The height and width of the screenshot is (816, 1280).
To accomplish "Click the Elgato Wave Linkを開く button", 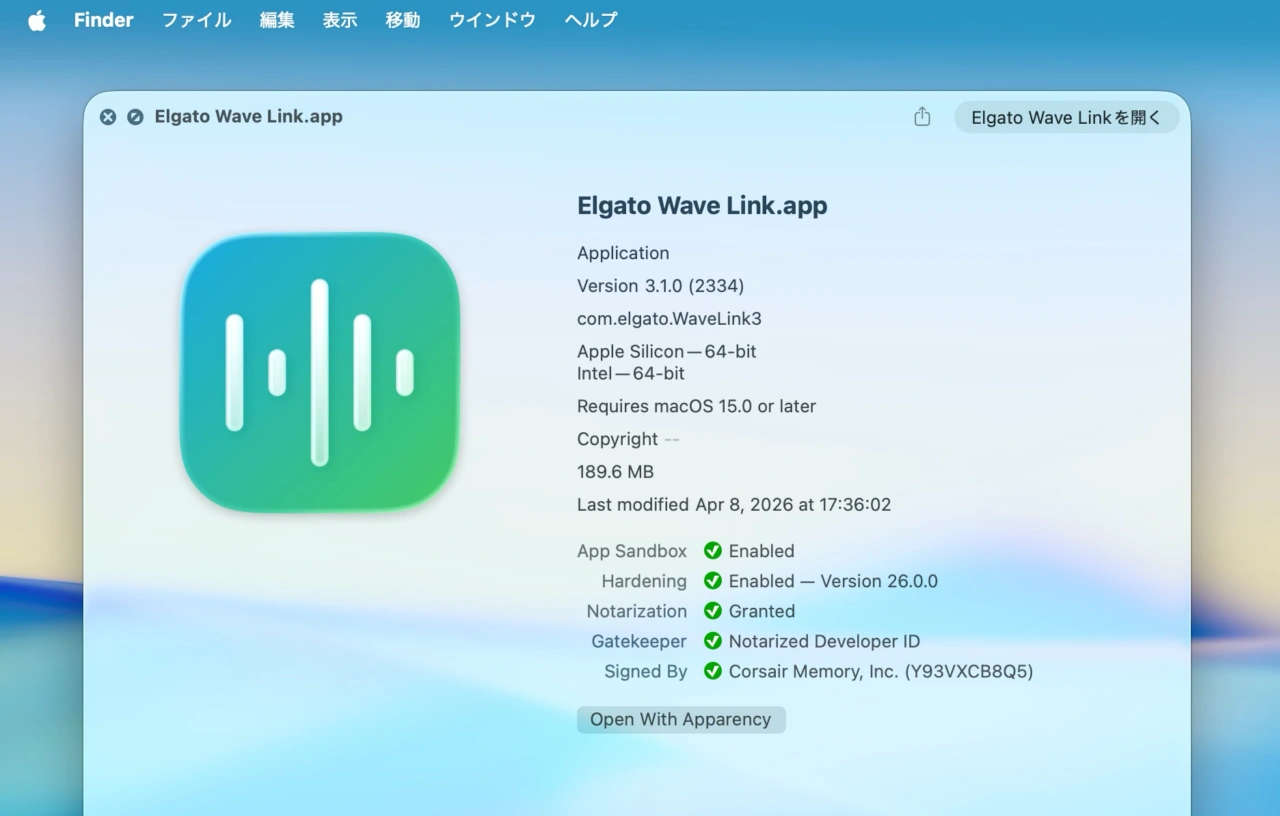I will pyautogui.click(x=1066, y=117).
